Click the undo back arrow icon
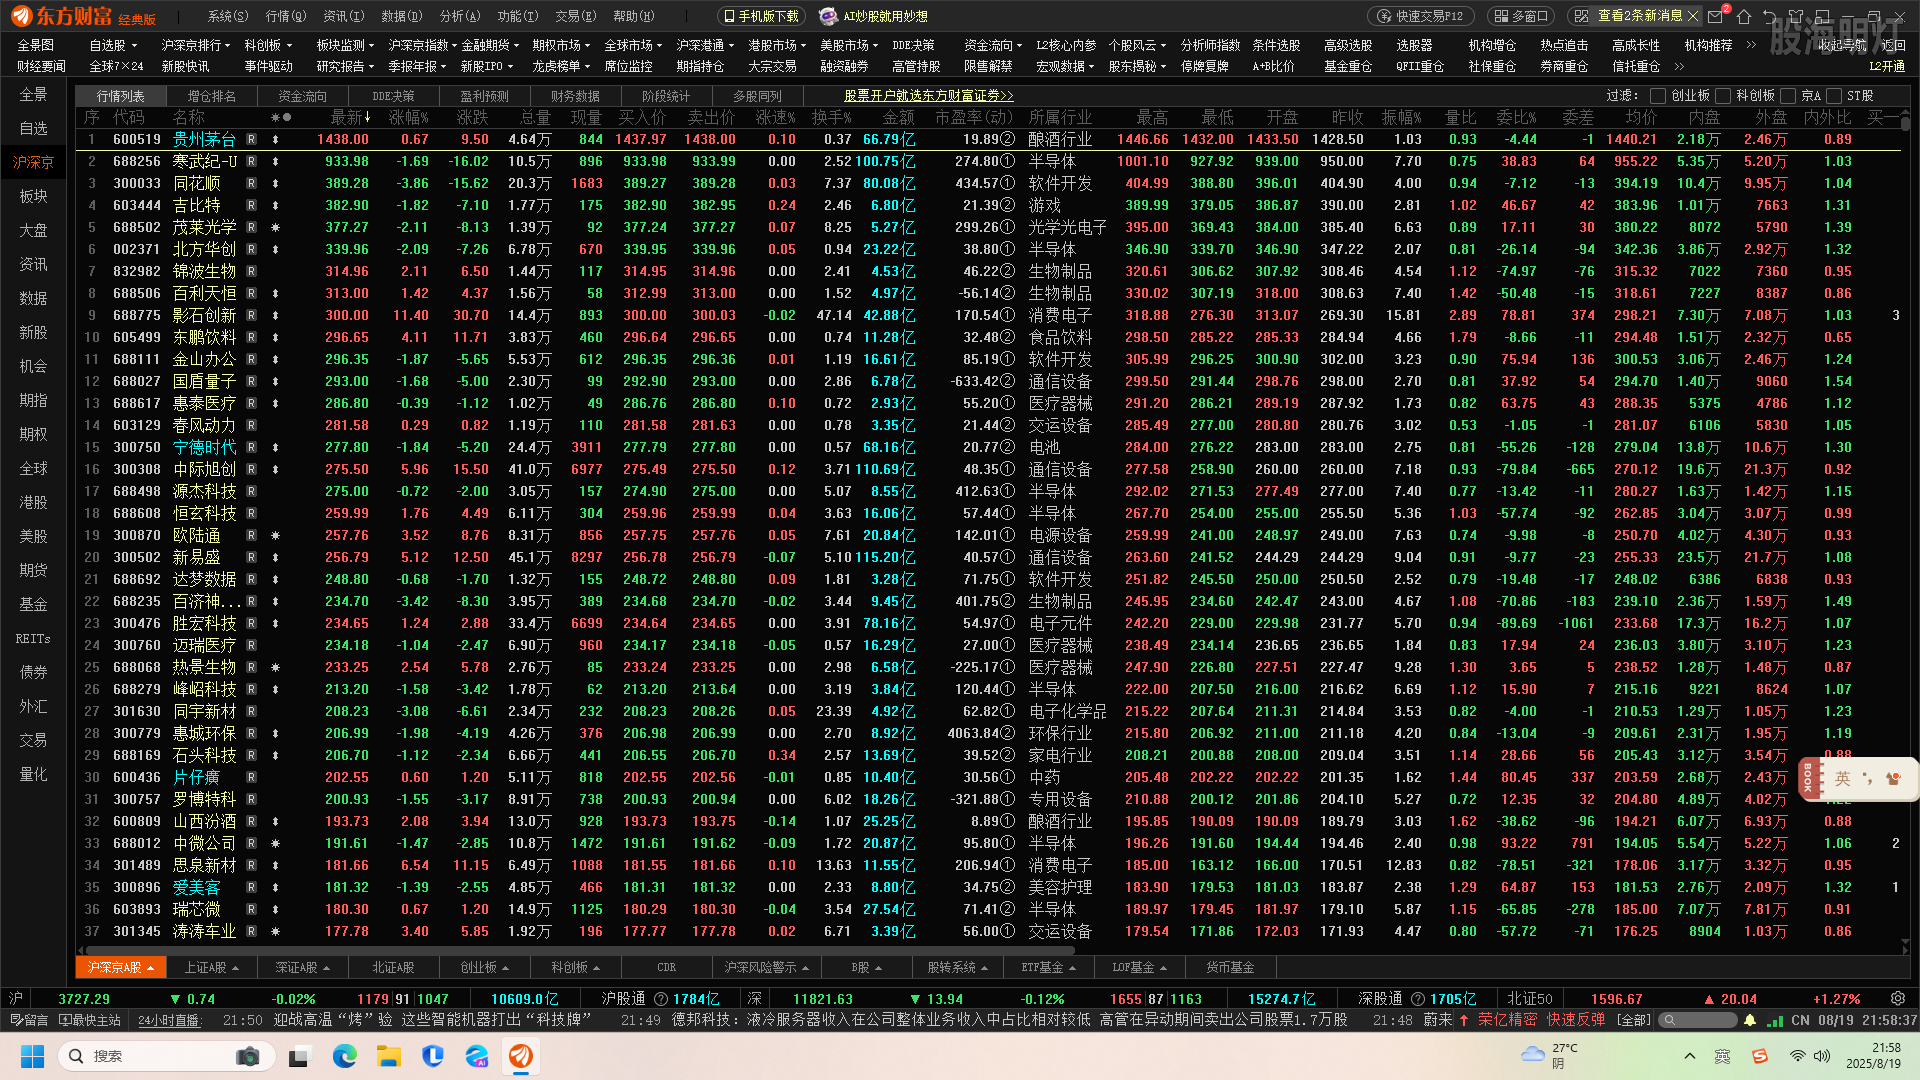This screenshot has width=1920, height=1080. (1770, 16)
